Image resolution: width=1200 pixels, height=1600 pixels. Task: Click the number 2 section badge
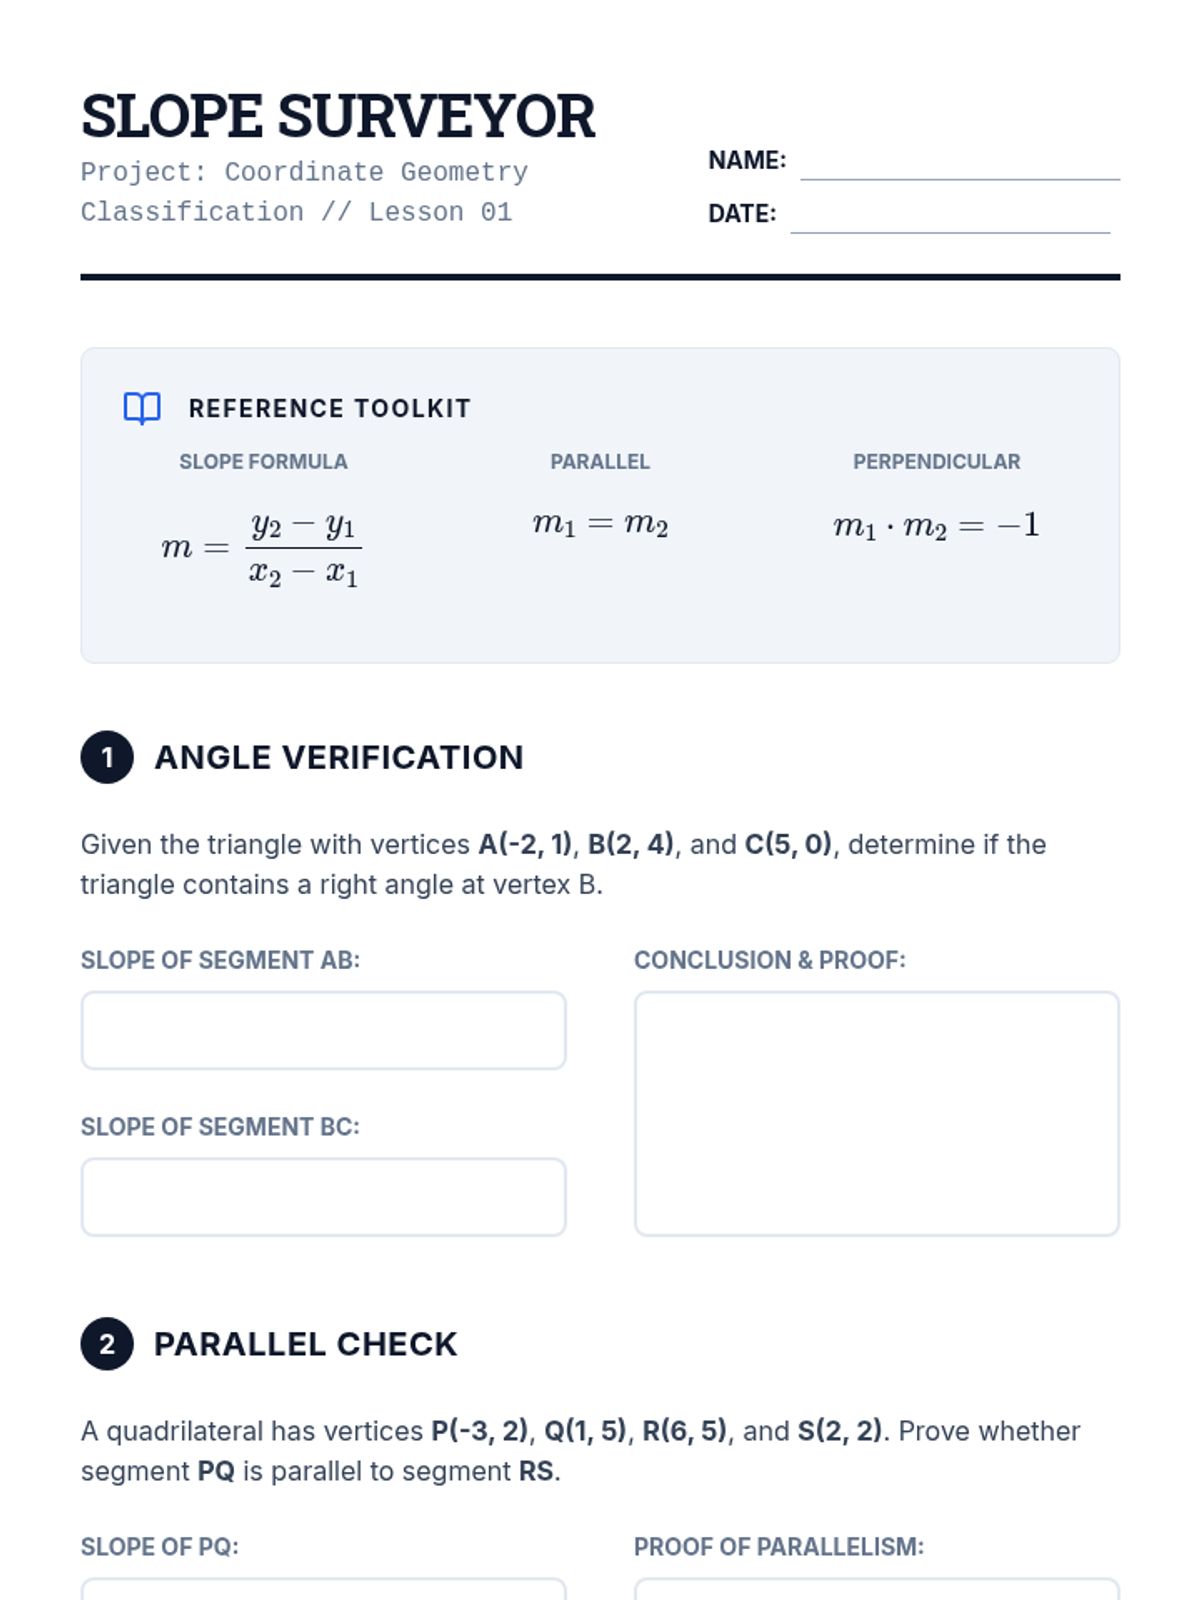pyautogui.click(x=107, y=1344)
